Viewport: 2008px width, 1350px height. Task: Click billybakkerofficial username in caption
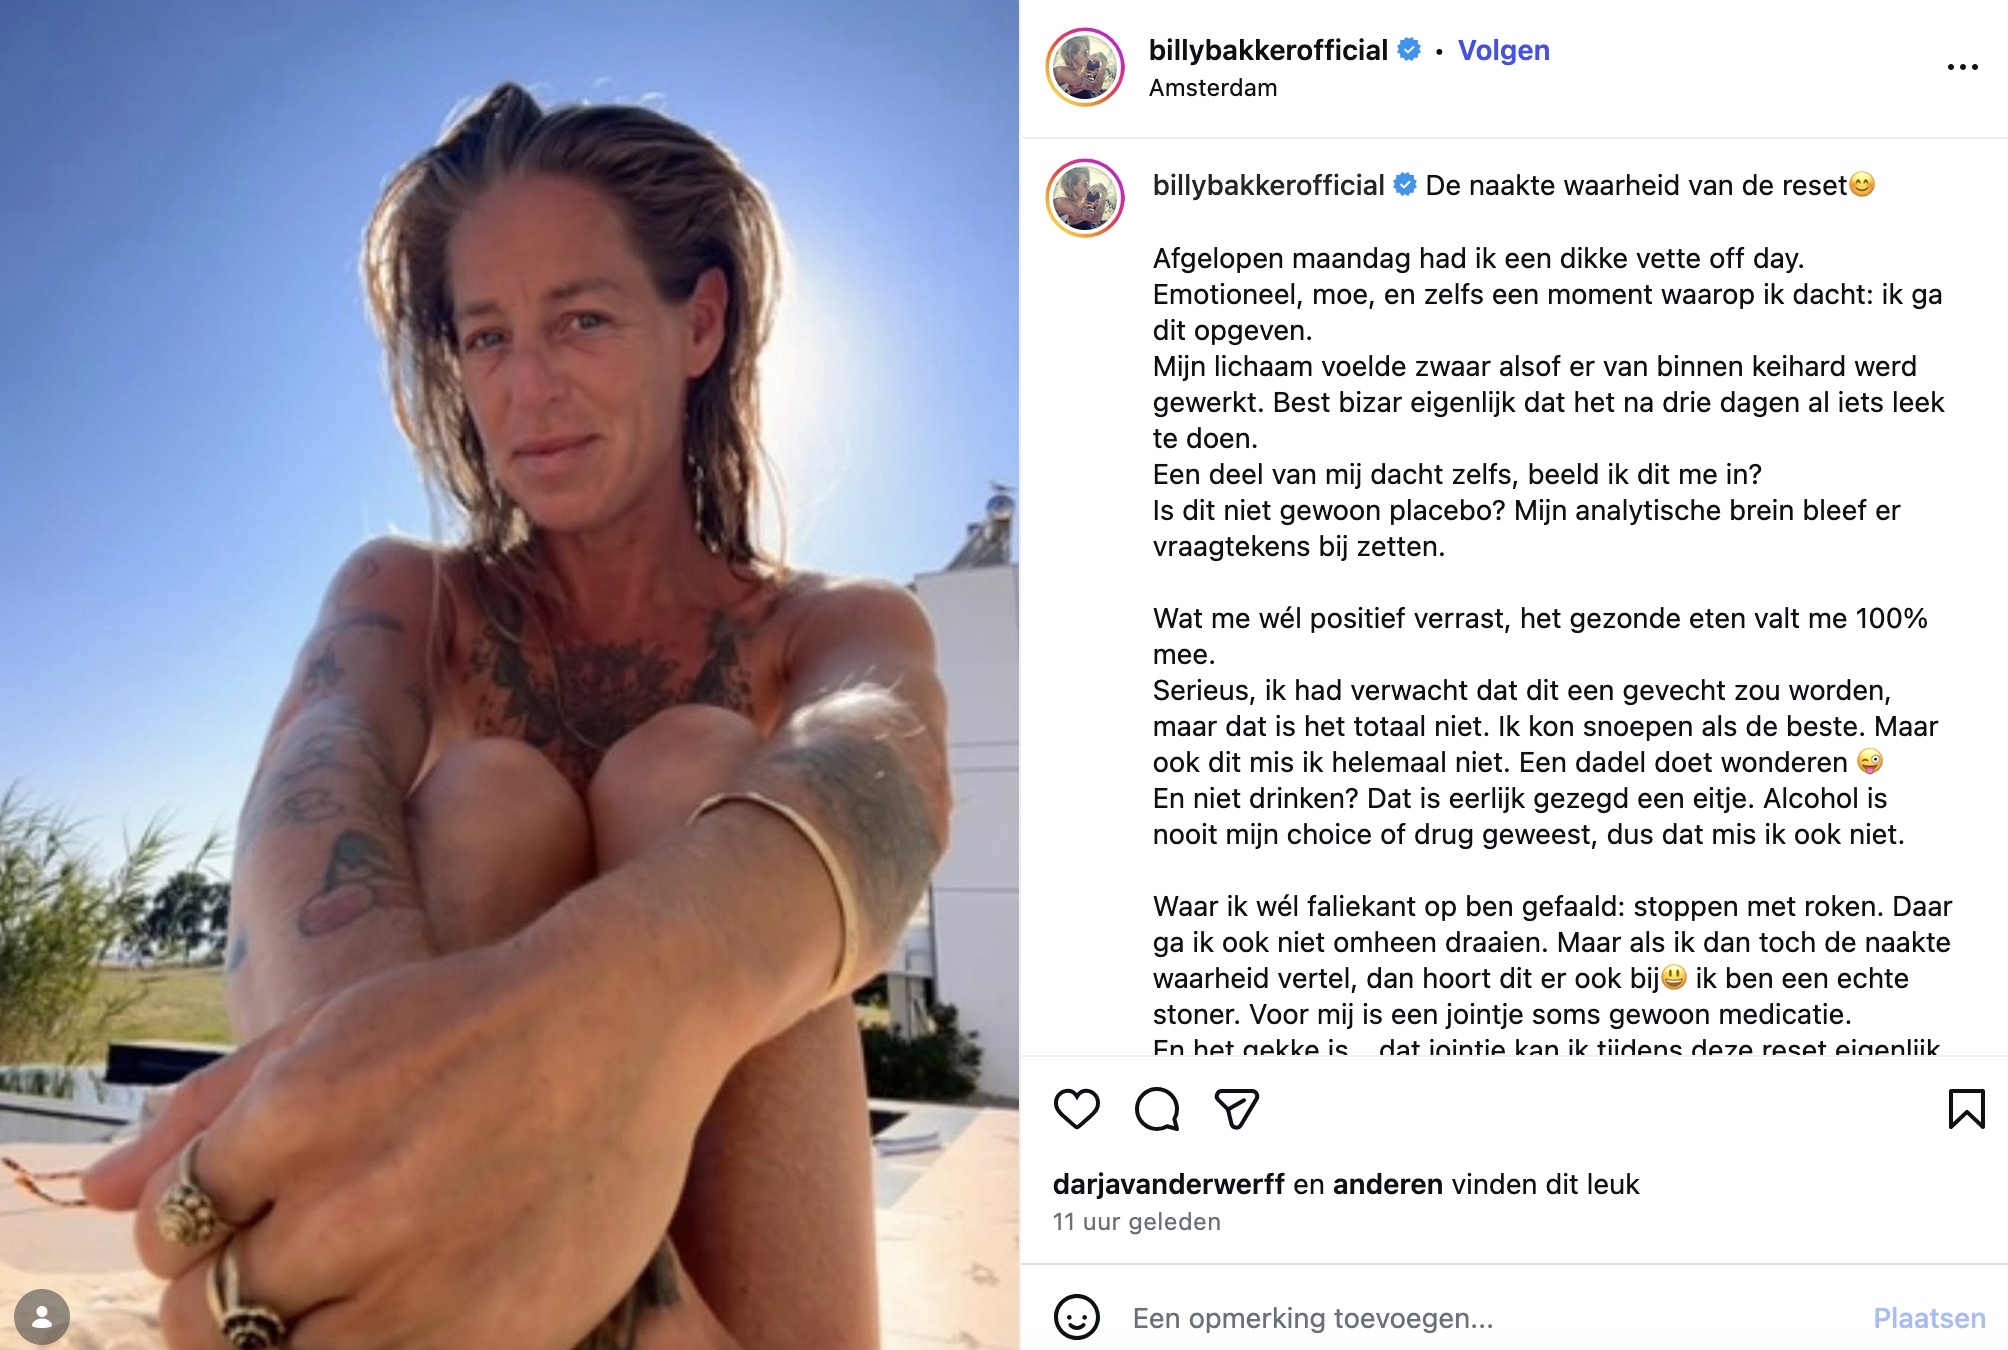(1268, 185)
